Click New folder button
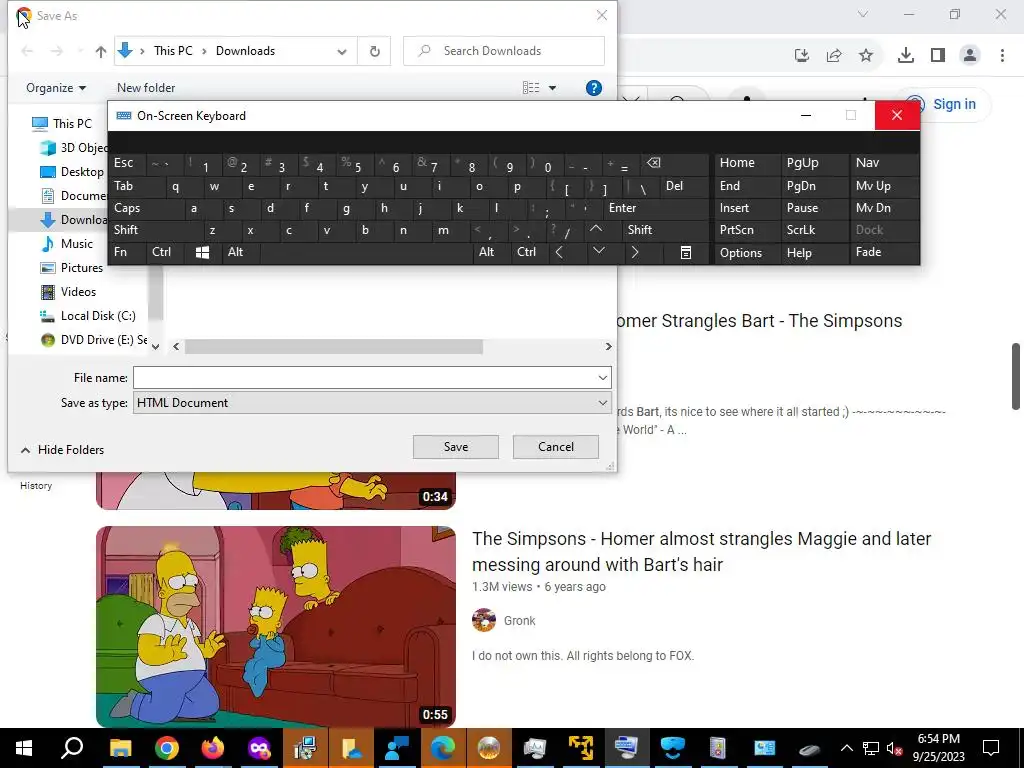Screen dimensions: 1024x768 pyautogui.click(x=146, y=88)
